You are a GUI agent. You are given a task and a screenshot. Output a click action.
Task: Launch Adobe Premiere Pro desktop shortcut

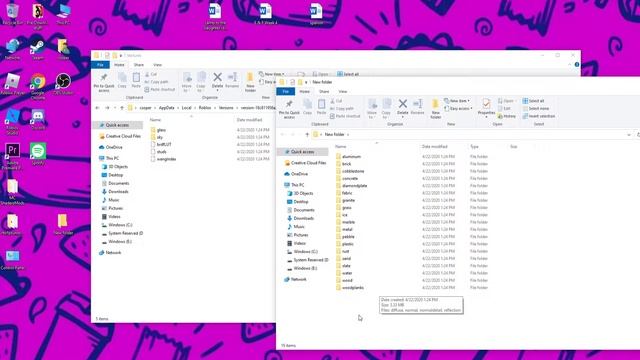coord(12,155)
